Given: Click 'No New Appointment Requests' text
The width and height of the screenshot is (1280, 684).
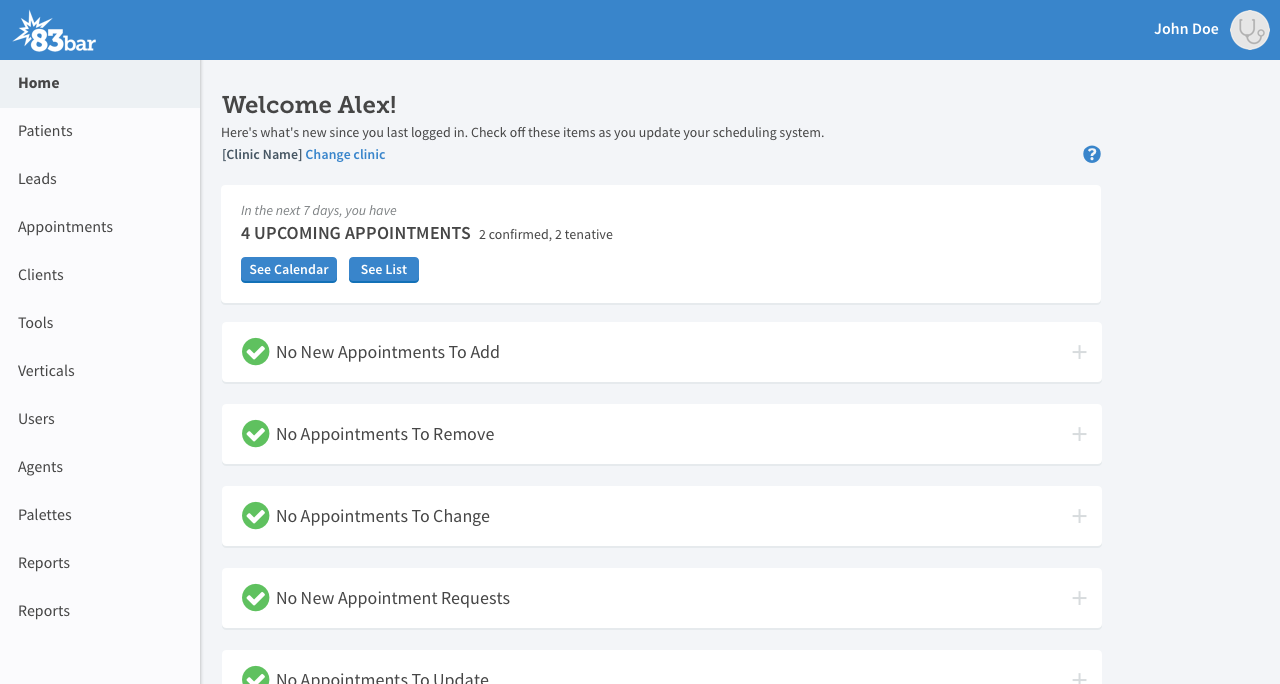Looking at the screenshot, I should [393, 598].
